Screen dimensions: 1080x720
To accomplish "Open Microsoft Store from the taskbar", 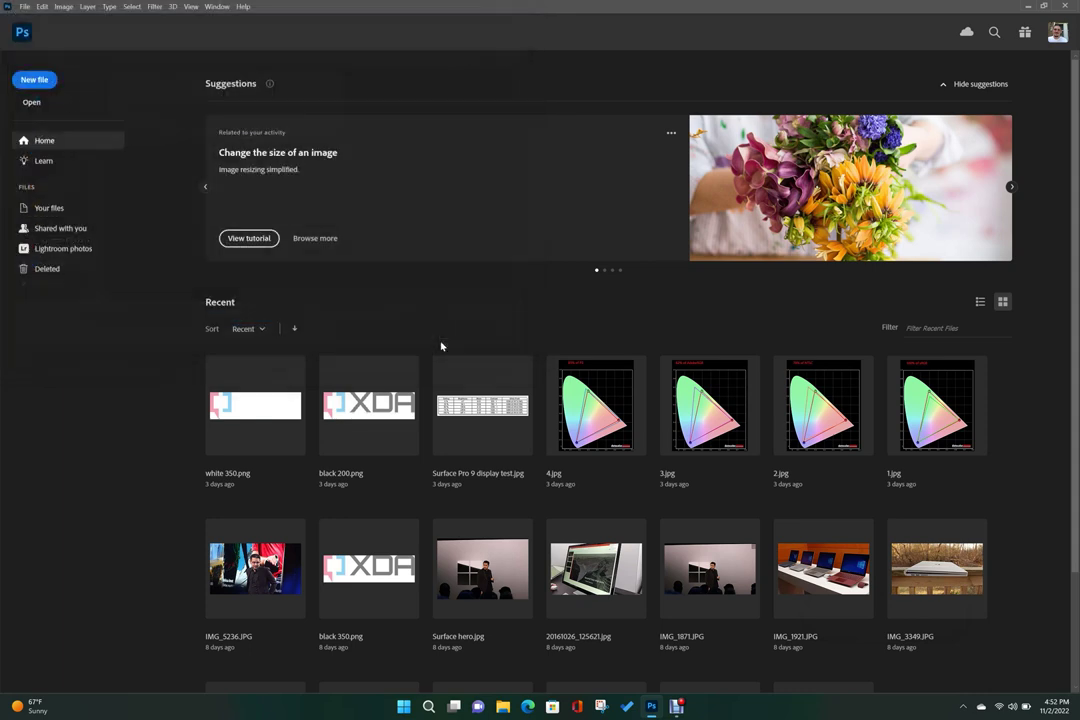I will [552, 706].
